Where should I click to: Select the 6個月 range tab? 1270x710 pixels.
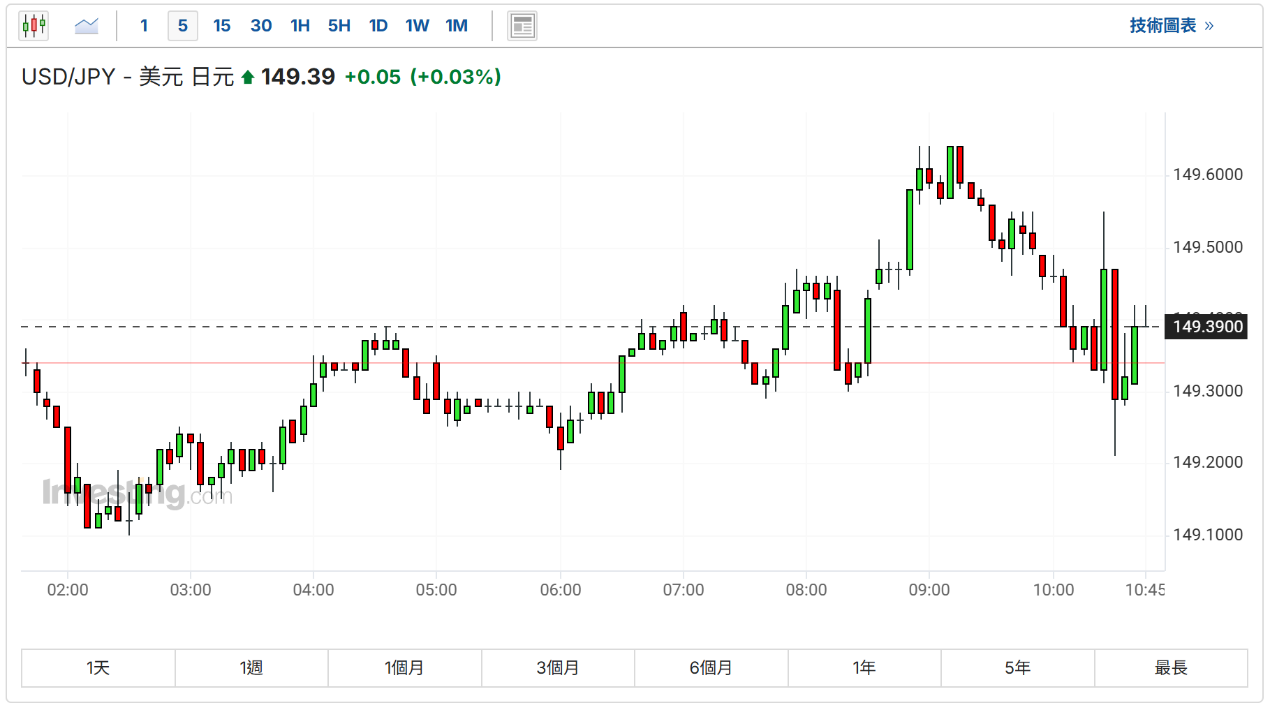(711, 668)
